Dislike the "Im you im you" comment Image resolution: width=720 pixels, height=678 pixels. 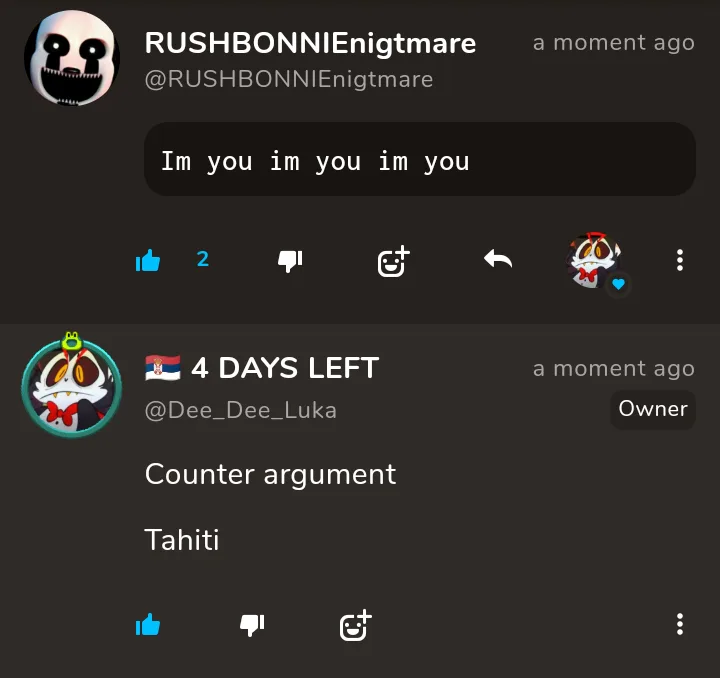pos(290,261)
